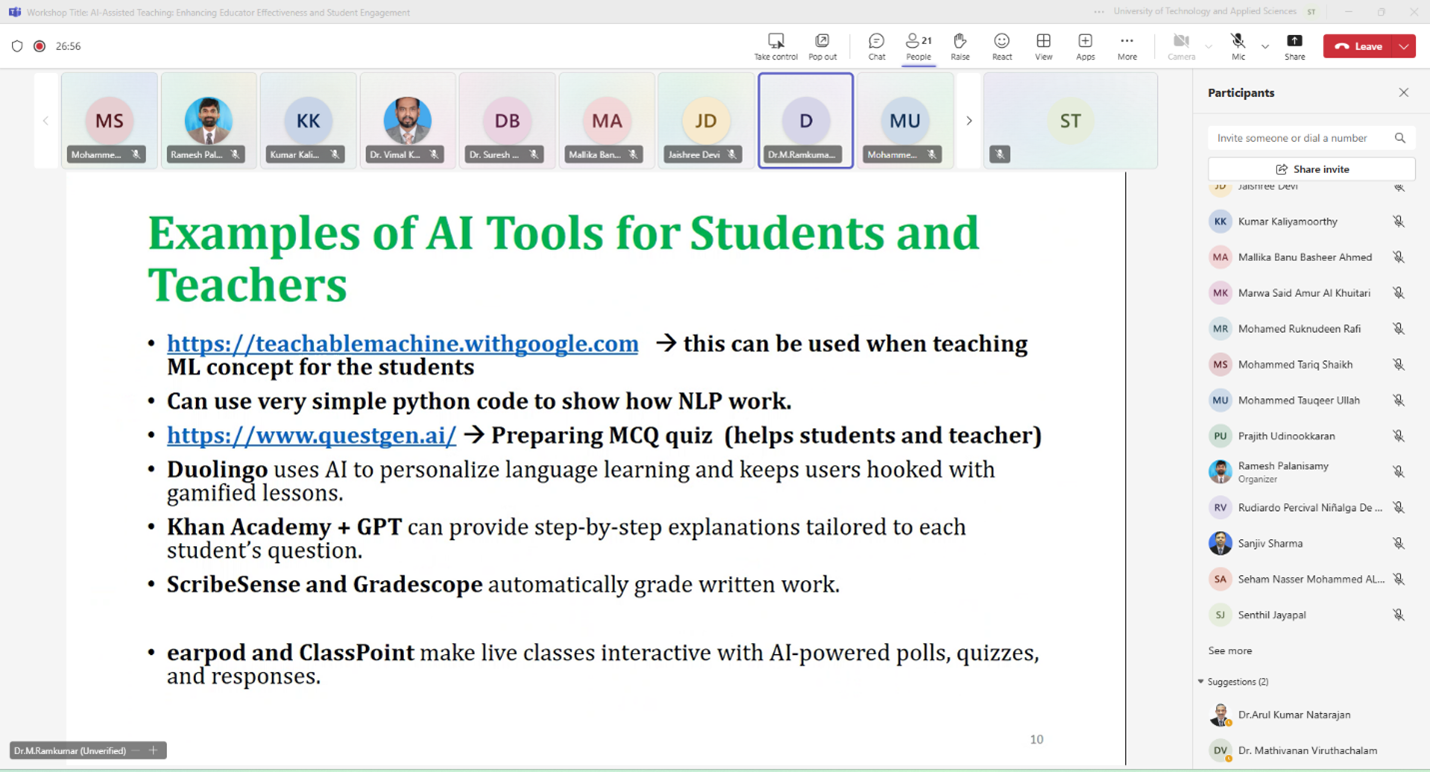Raise your hand in the meeting
Viewport: 1430px width, 772px height.
pos(960,46)
